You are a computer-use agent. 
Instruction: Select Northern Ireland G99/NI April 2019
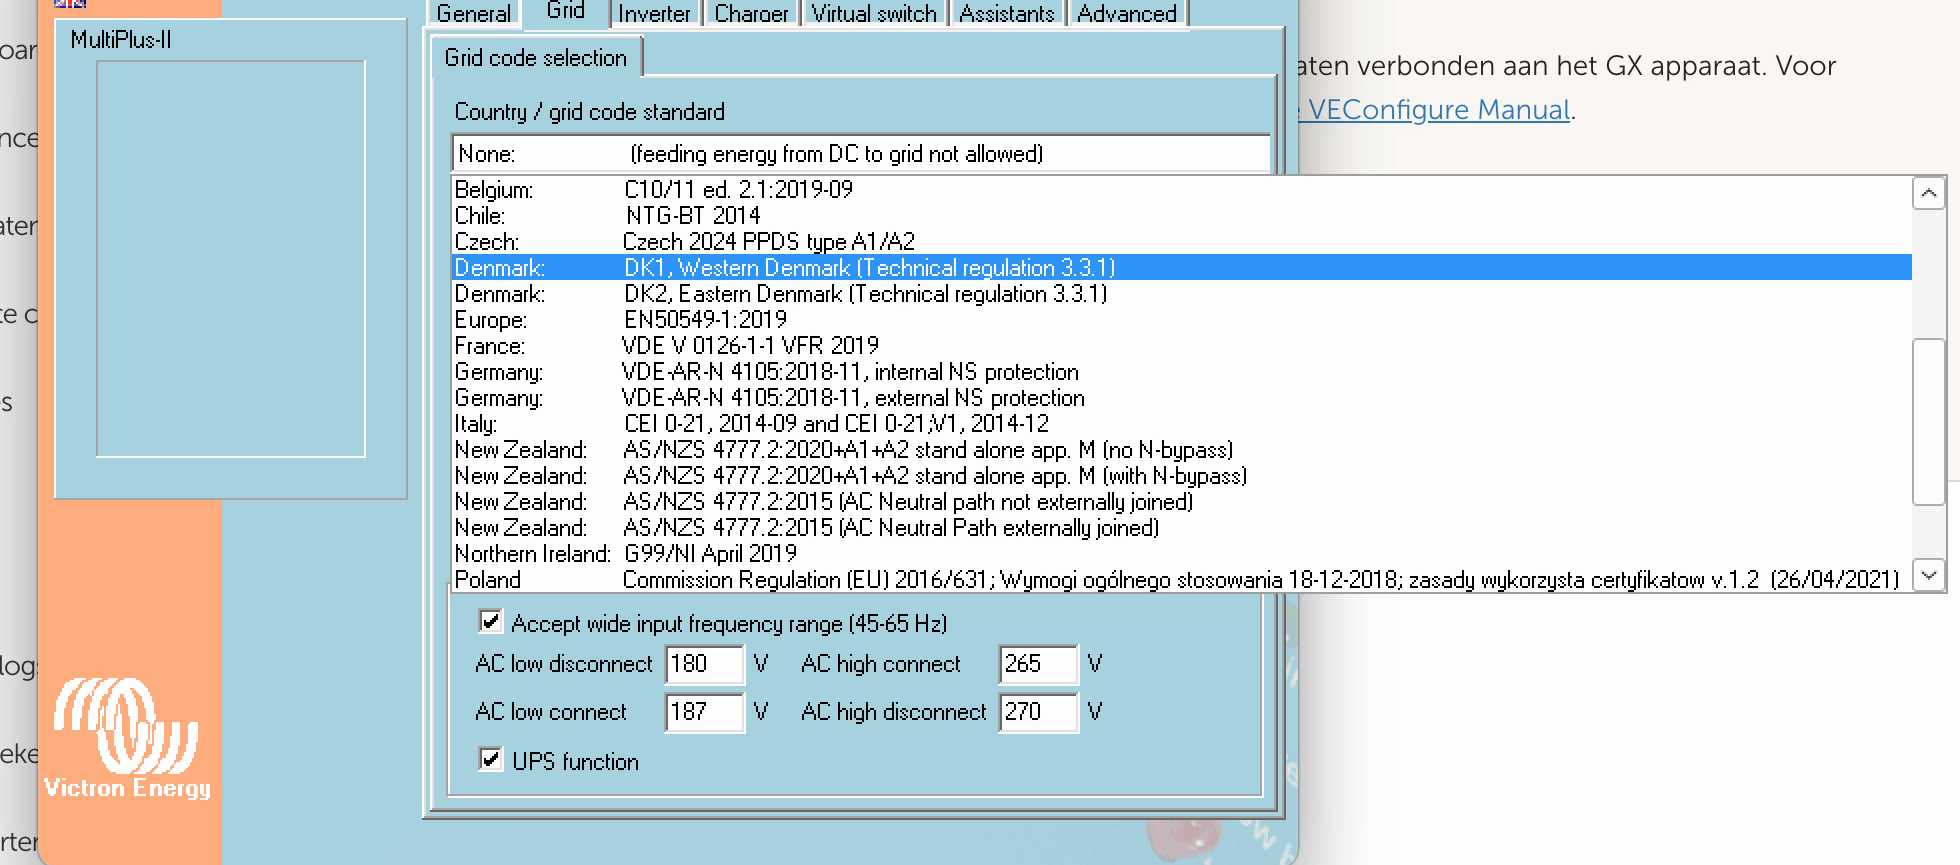1181,554
